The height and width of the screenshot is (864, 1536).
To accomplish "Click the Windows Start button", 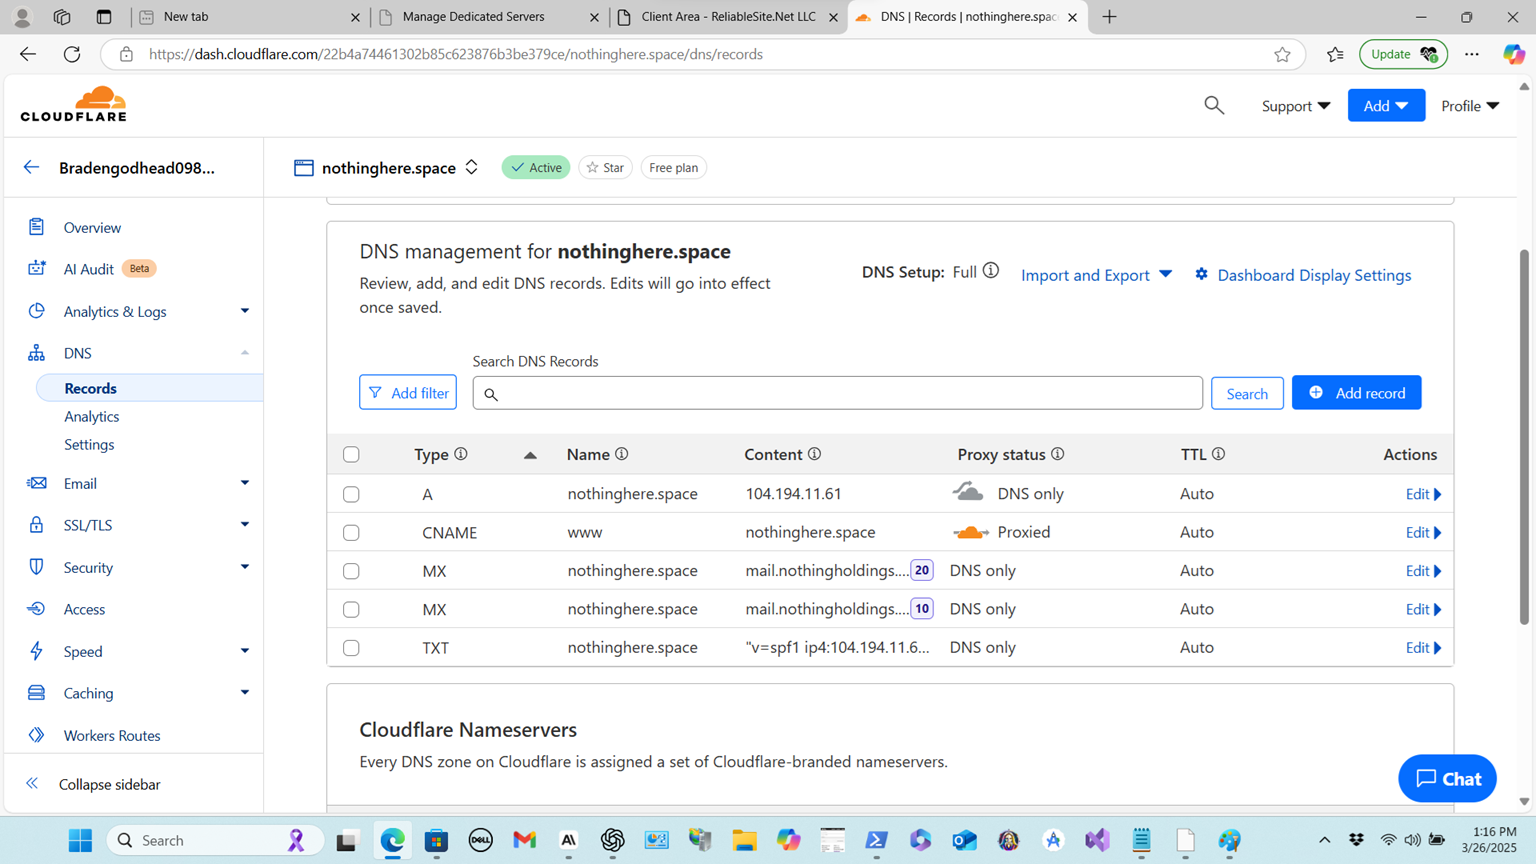I will pos(80,840).
